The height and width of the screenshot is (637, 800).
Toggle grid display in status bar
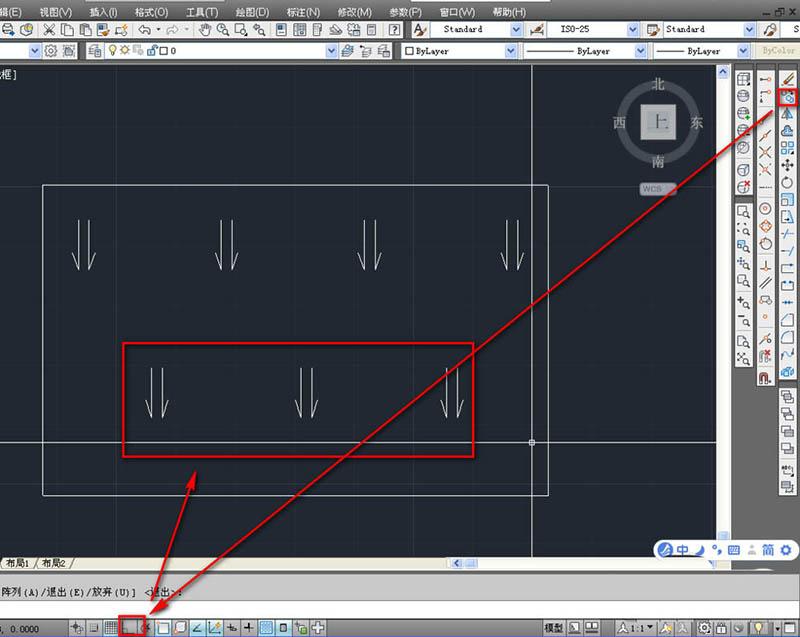(111, 627)
